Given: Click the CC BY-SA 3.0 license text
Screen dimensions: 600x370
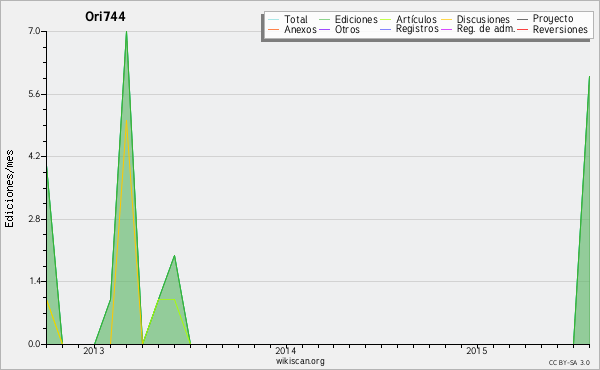Looking at the screenshot, I should (569, 363).
